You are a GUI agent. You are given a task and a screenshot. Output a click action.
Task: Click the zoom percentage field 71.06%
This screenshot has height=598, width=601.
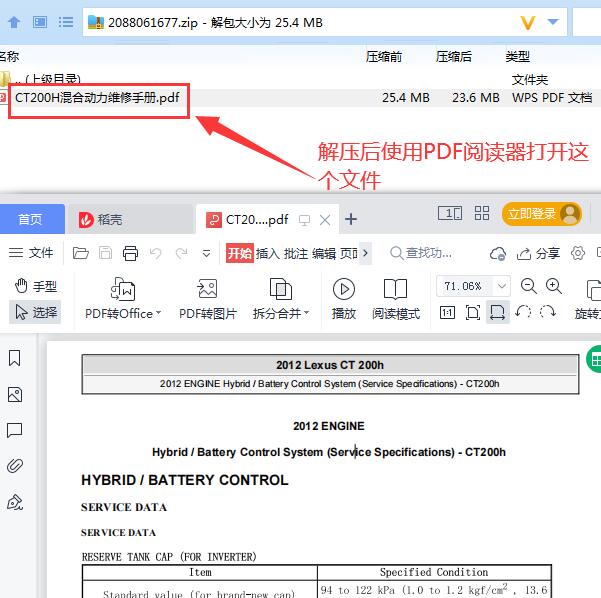pos(463,286)
